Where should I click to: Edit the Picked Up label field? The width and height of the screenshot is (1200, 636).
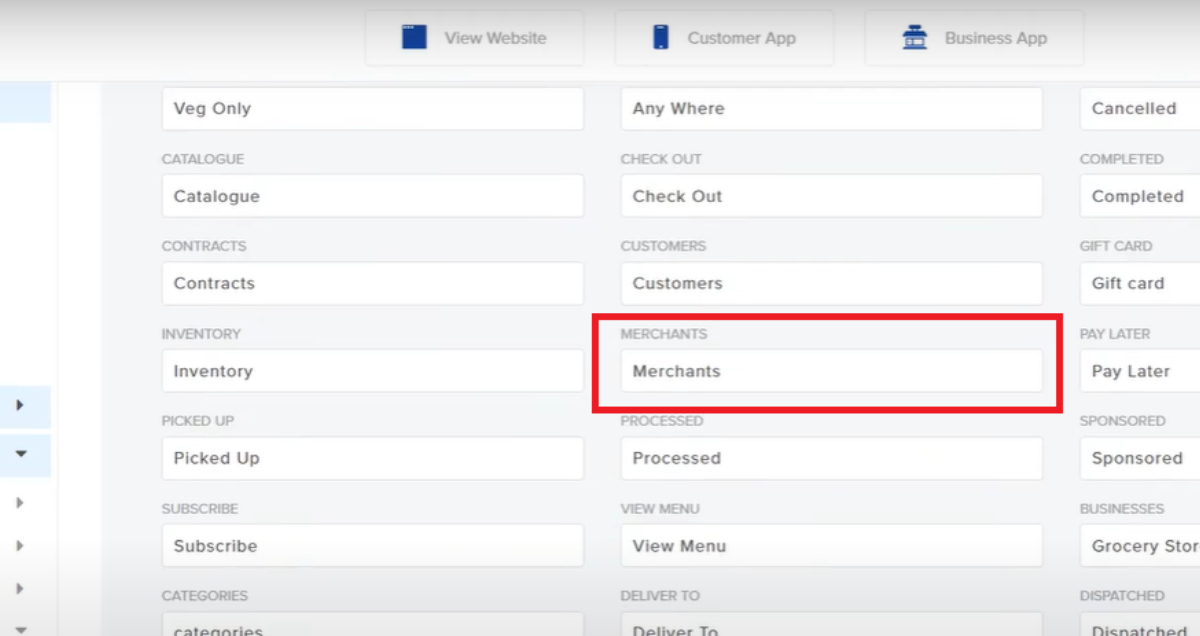[x=372, y=458]
